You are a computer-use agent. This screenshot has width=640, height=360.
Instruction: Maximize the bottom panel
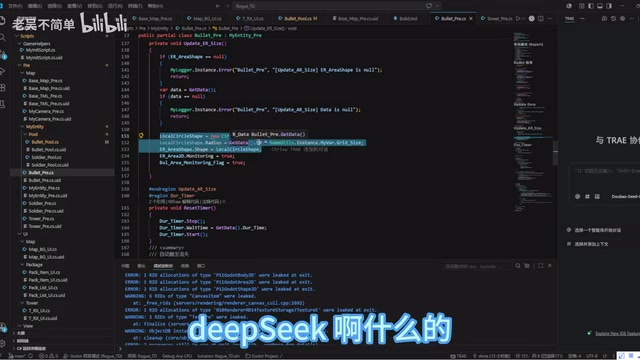[x=540, y=266]
